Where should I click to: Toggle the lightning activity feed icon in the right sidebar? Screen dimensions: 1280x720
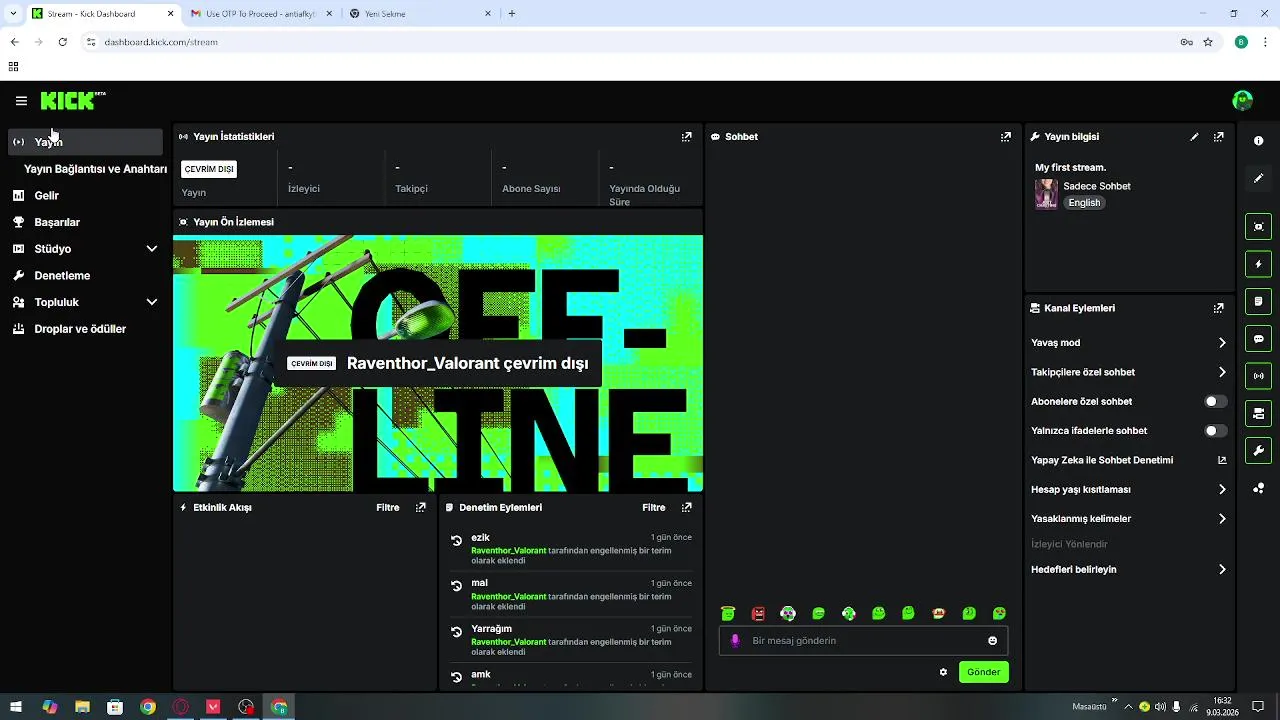click(x=1259, y=264)
